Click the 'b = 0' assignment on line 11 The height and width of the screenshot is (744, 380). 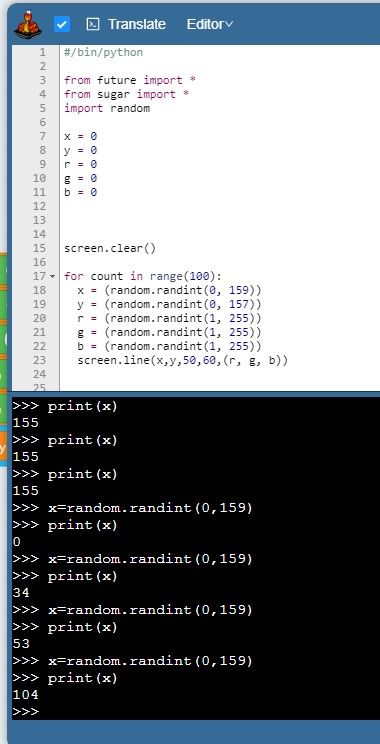81,192
